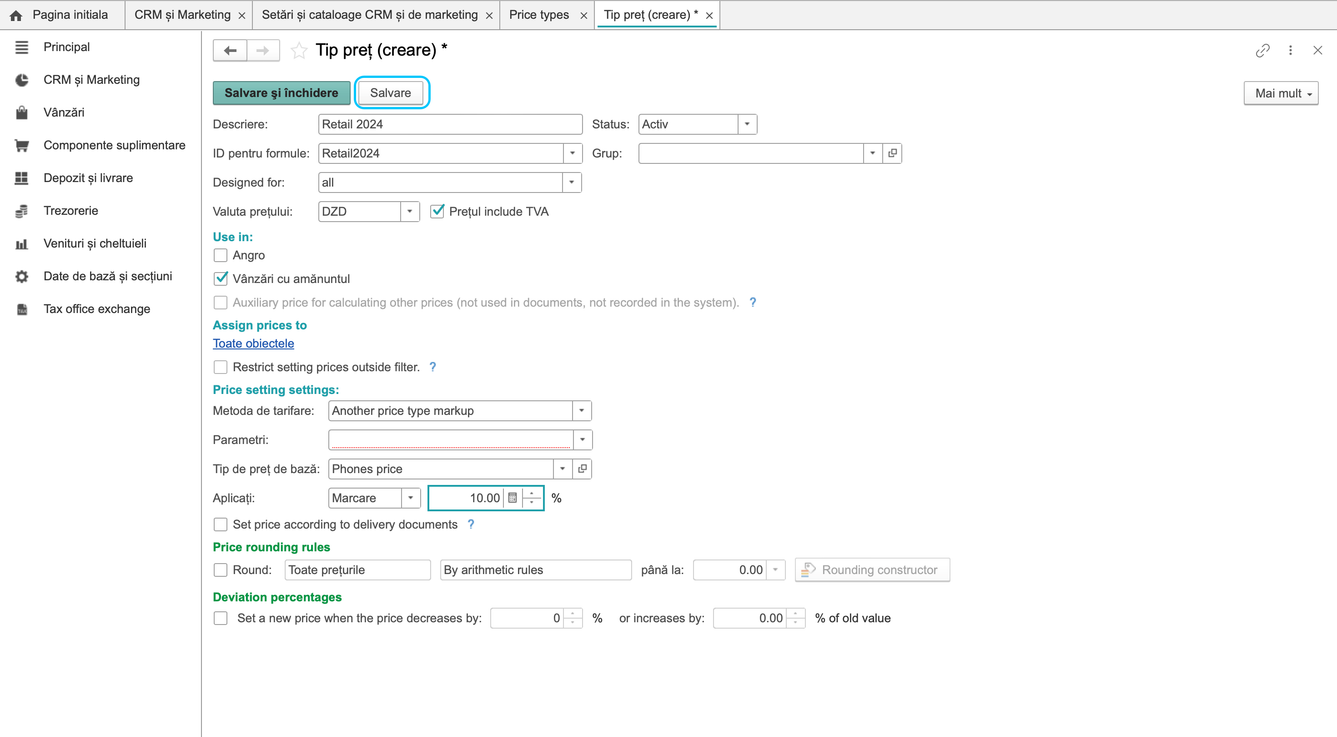Click the Descriere input field
The image size is (1337, 737).
pos(450,124)
